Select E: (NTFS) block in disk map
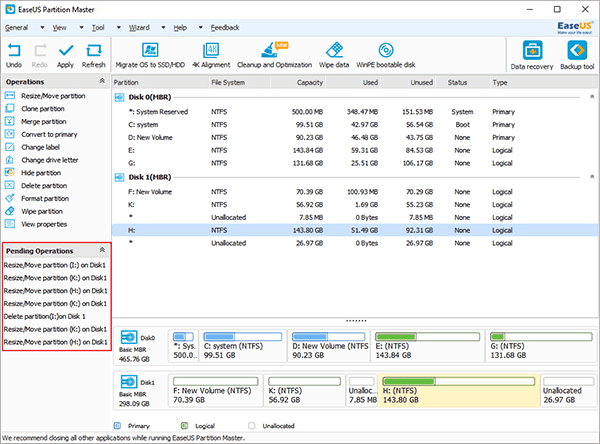Viewport: 600px width, 444px height. (428, 346)
